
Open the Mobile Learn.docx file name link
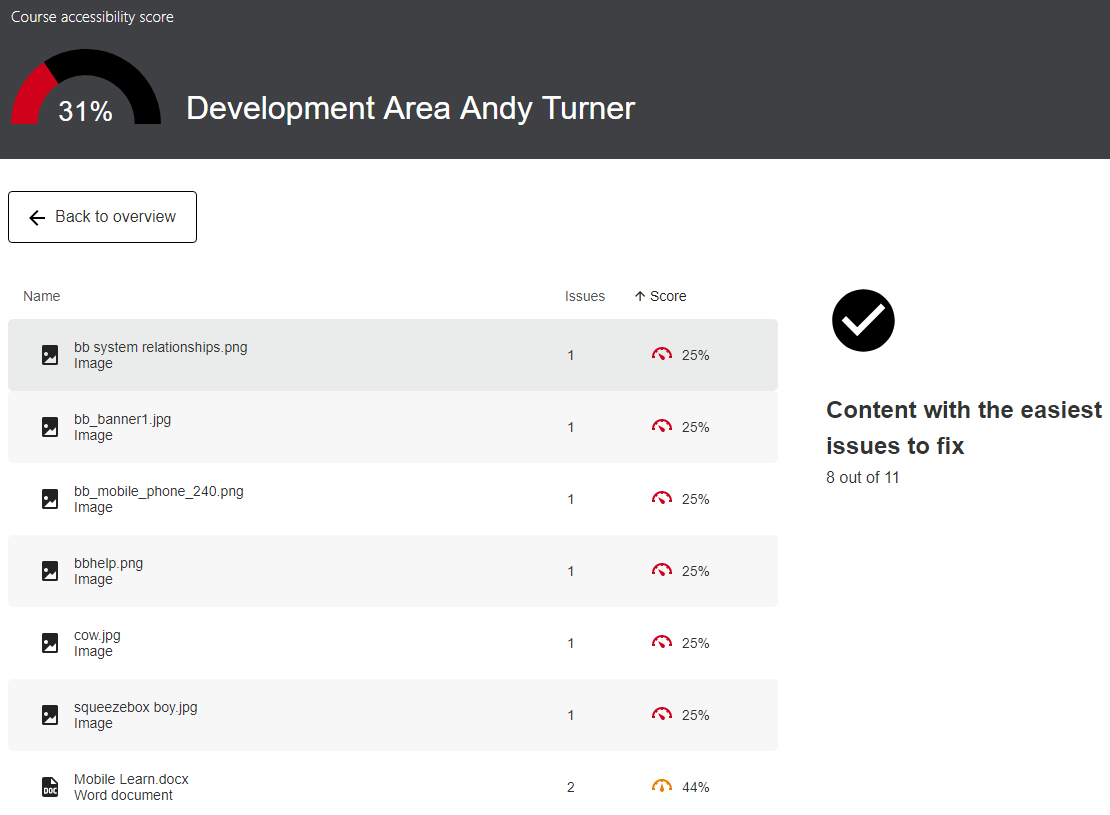tap(130, 778)
